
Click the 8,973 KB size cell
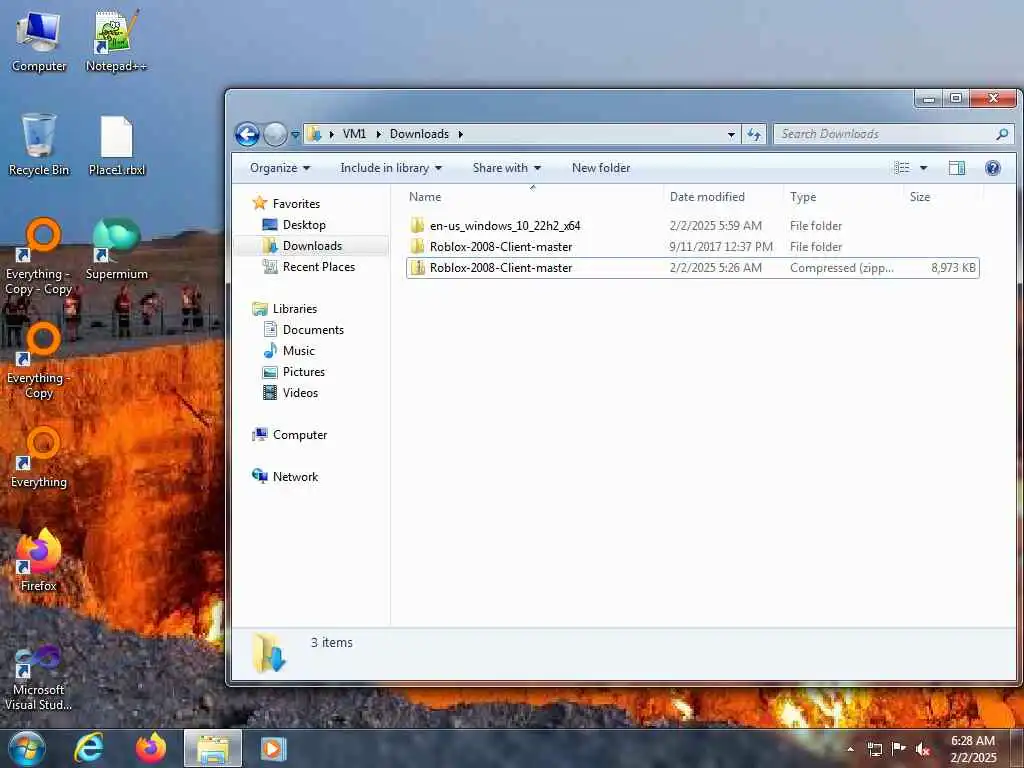click(953, 268)
